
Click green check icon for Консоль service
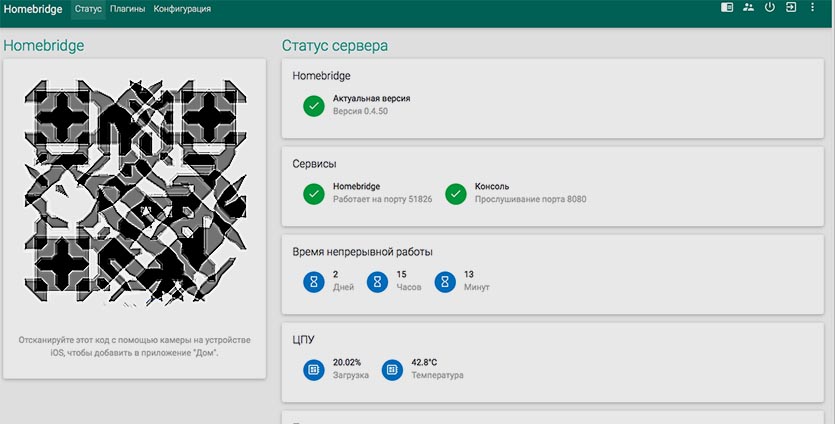click(x=456, y=193)
